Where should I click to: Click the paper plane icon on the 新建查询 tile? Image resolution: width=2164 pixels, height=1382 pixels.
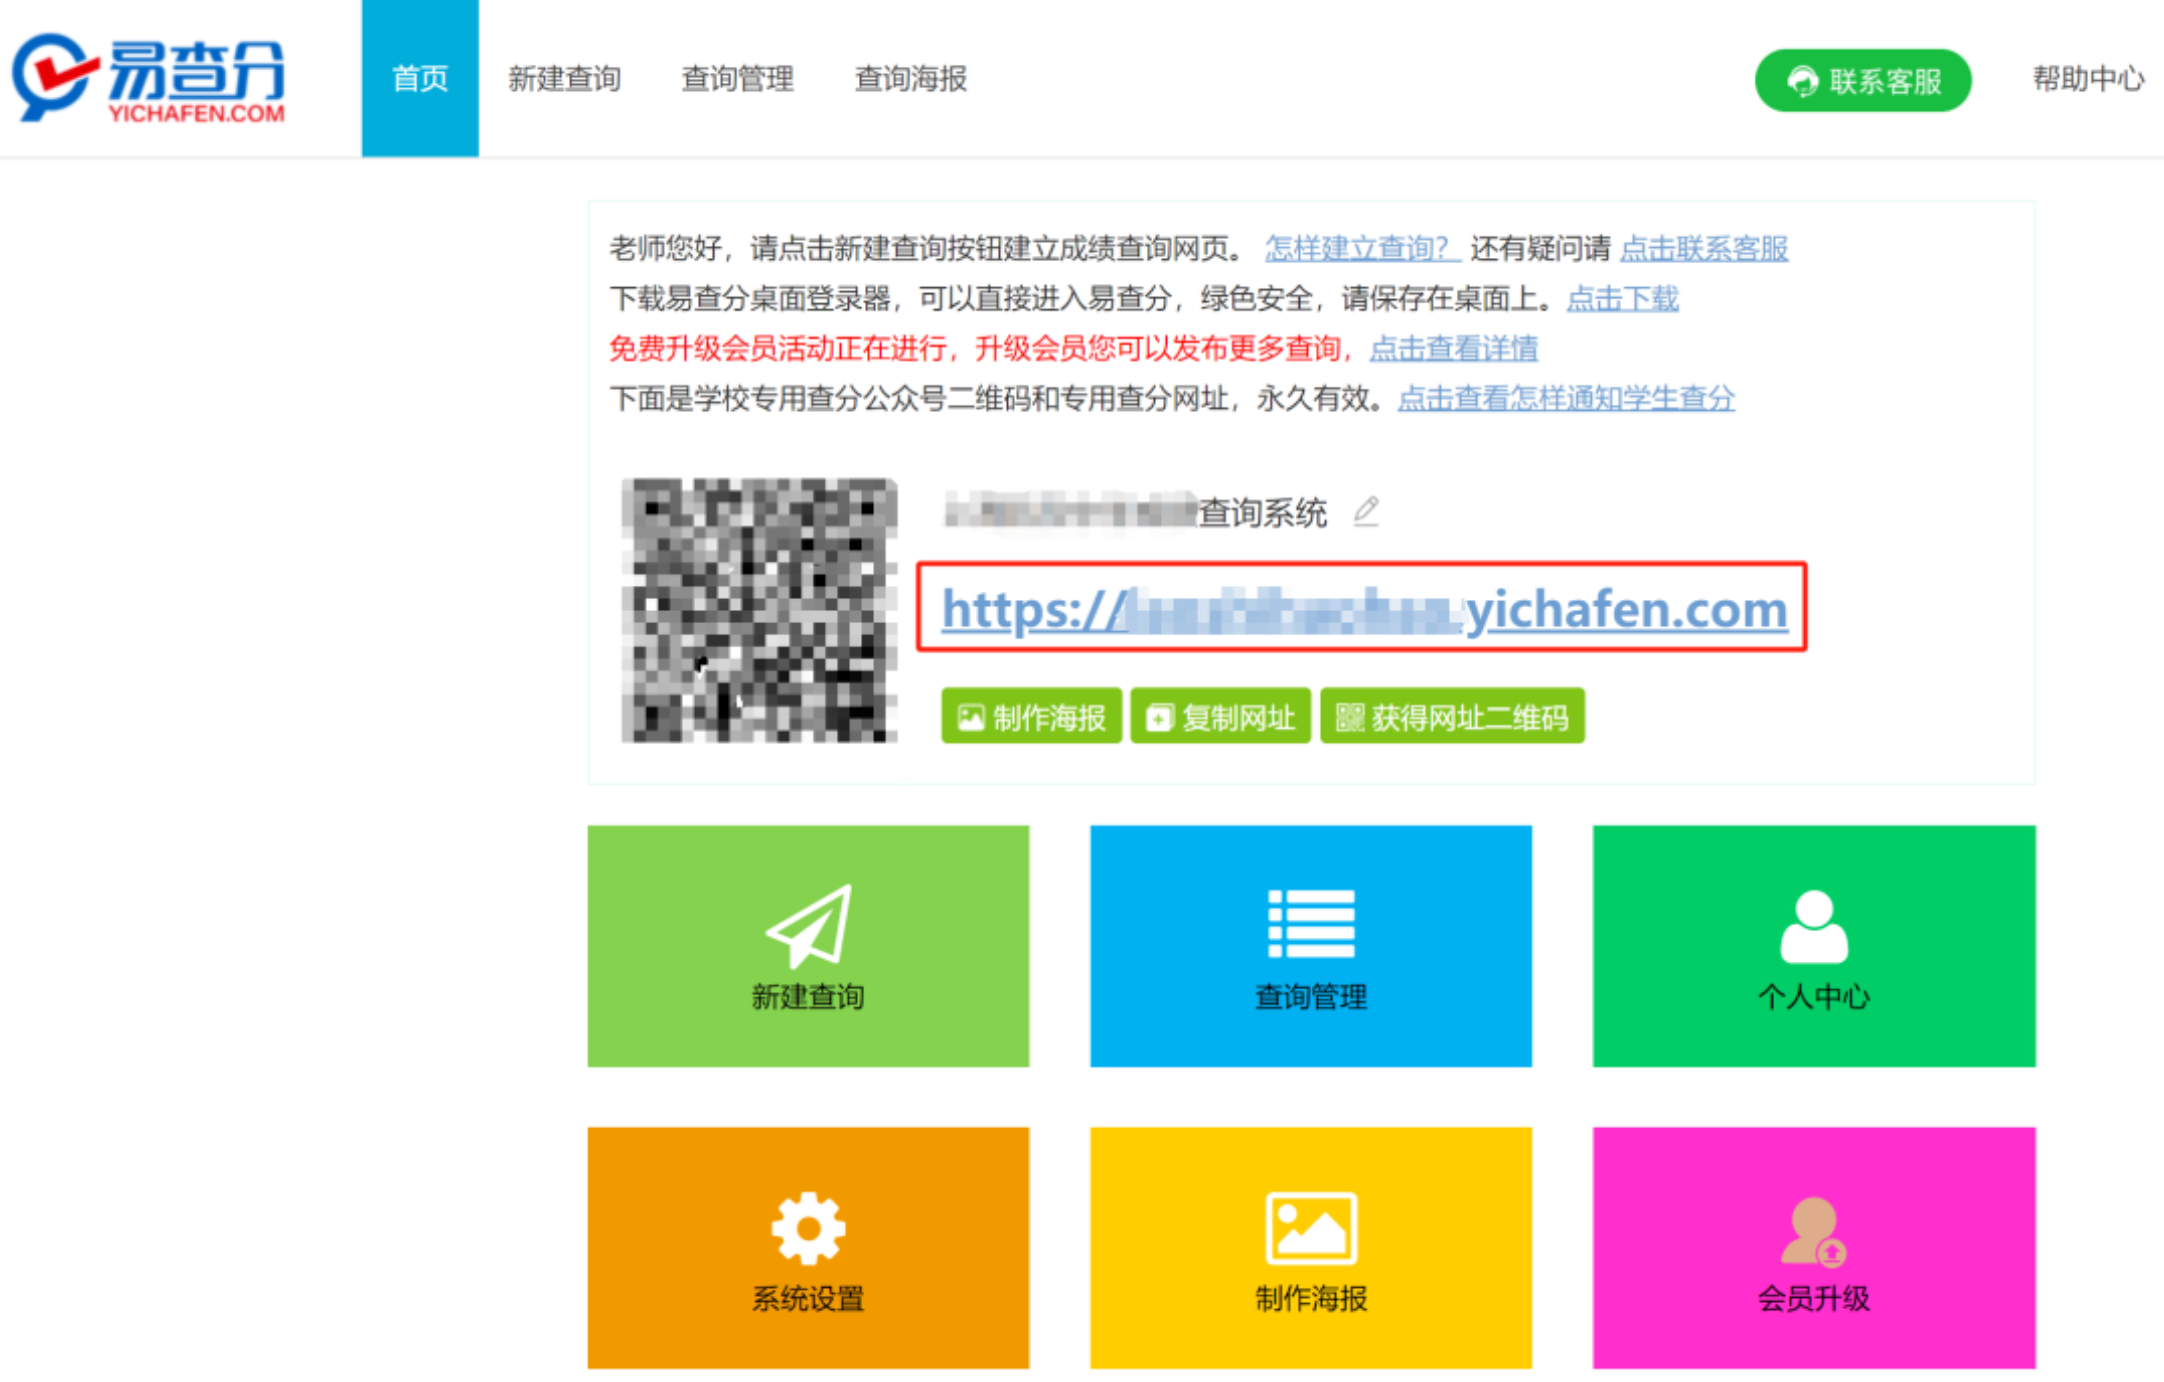pyautogui.click(x=809, y=926)
